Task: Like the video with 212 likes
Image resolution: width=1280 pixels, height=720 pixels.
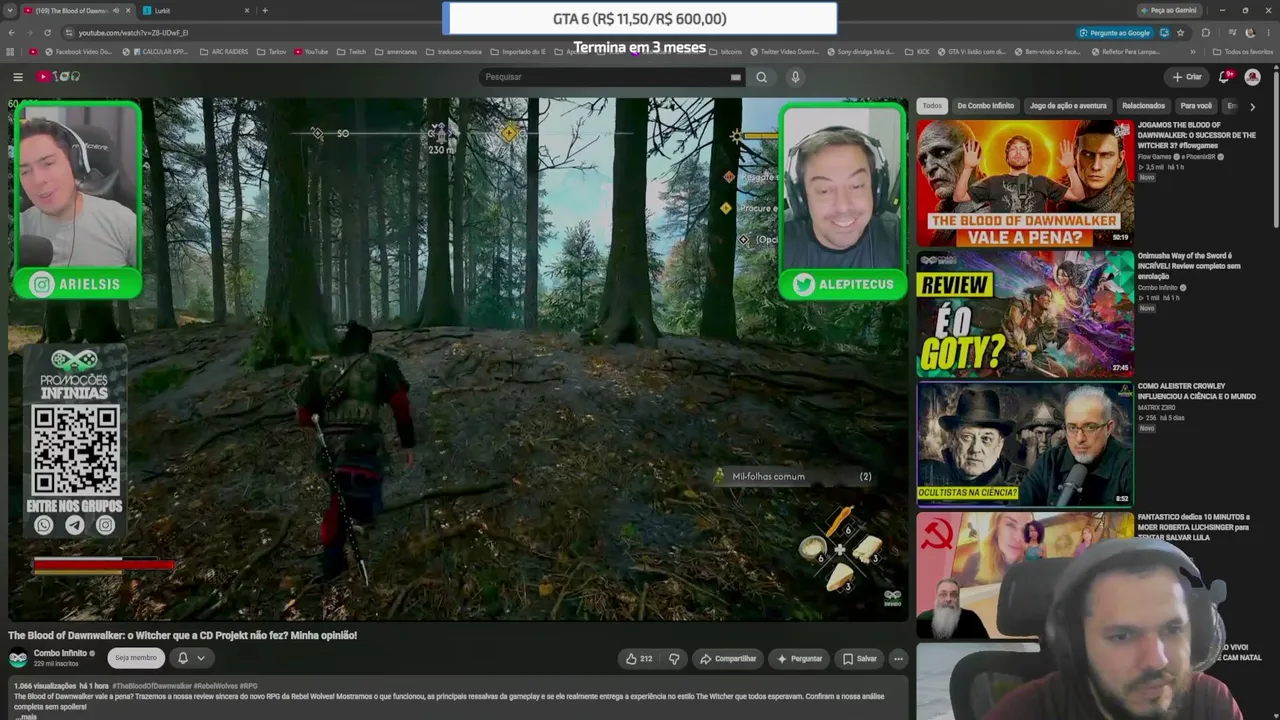Action: tap(639, 658)
